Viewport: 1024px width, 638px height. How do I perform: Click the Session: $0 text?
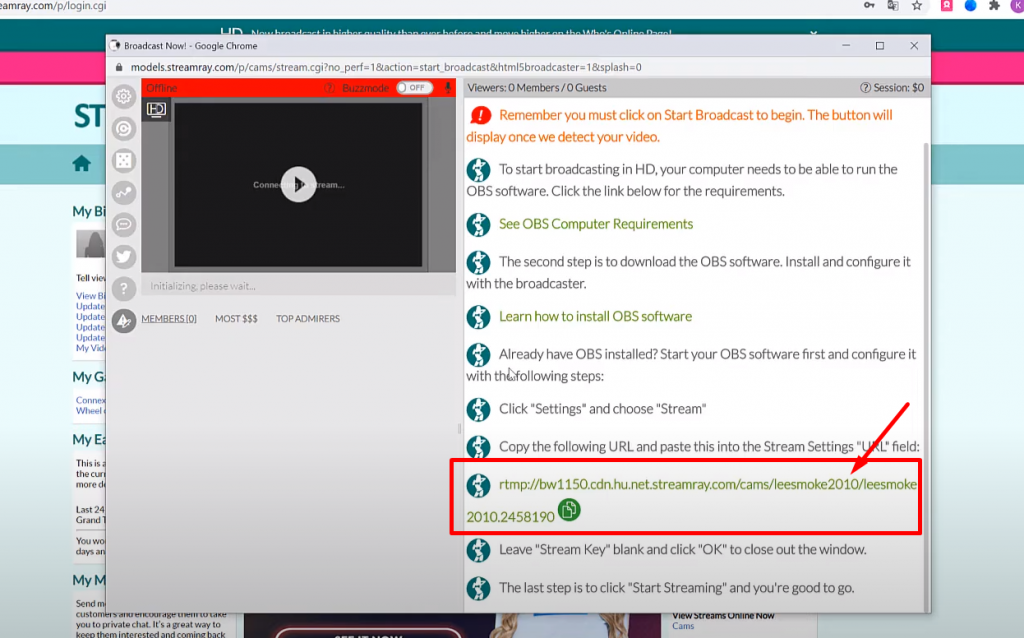pos(899,88)
